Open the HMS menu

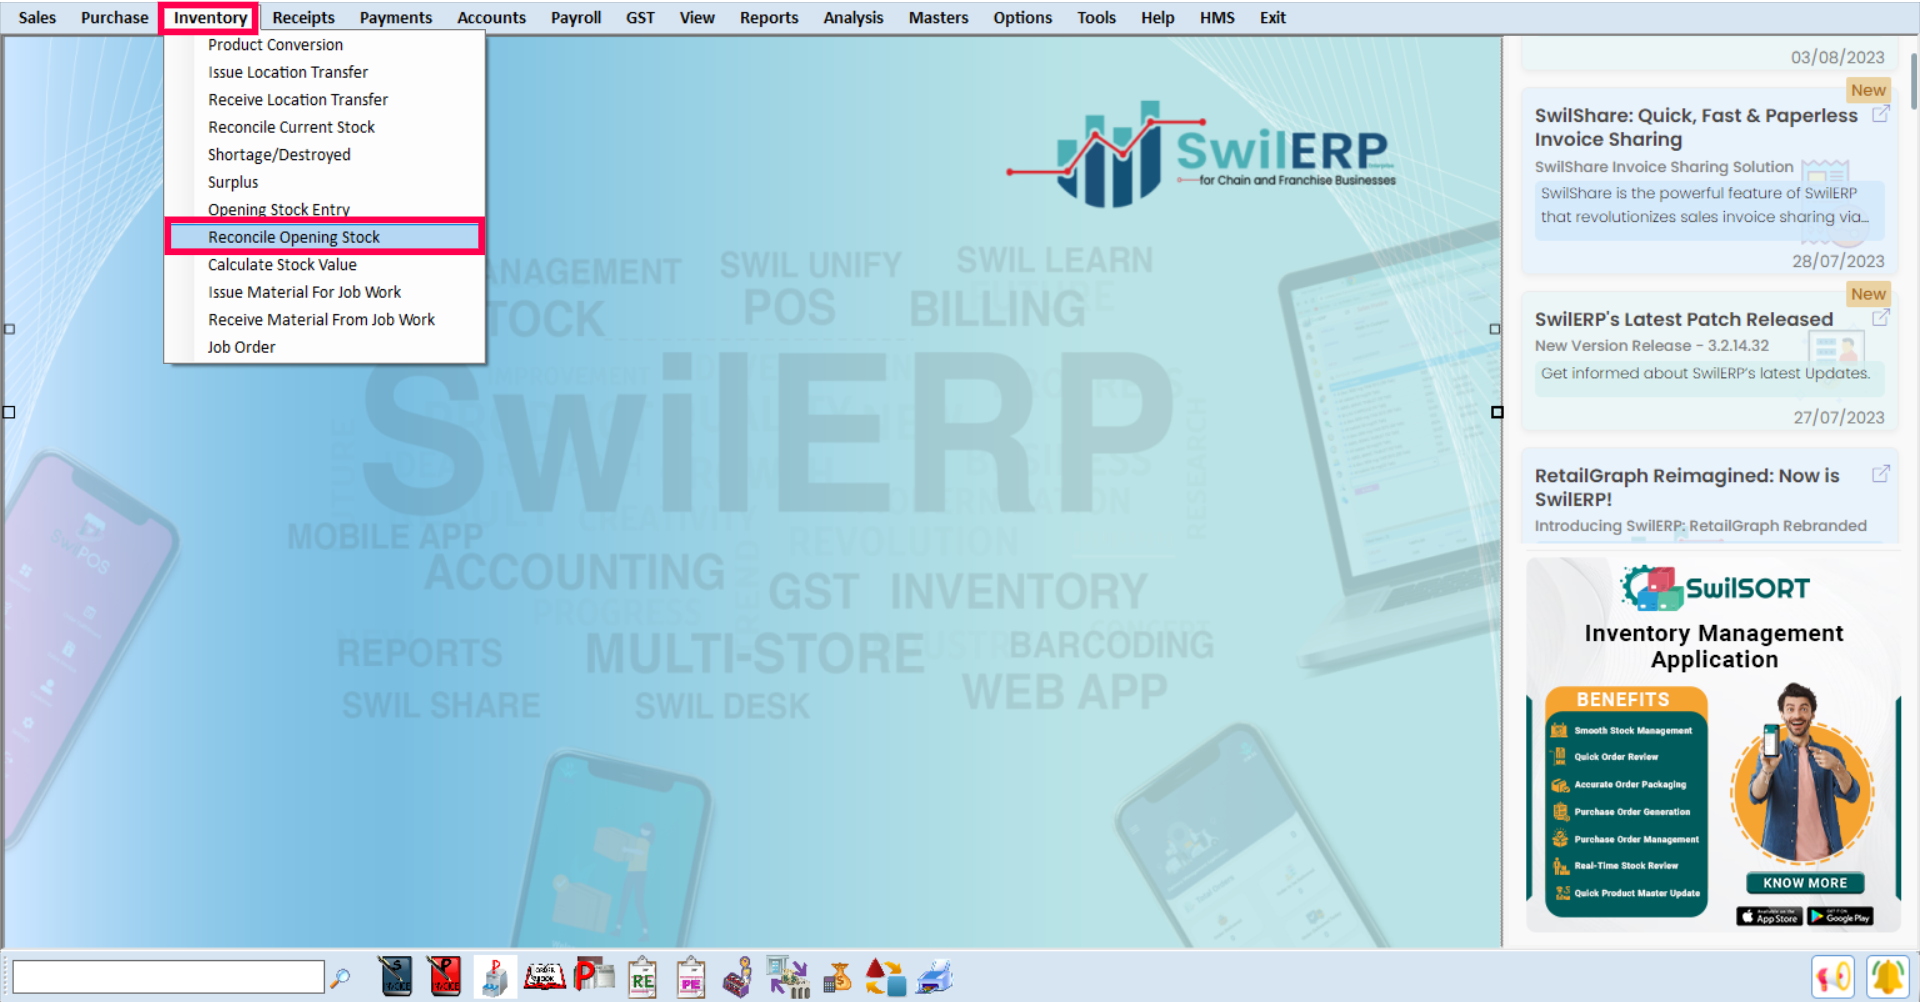coord(1217,17)
